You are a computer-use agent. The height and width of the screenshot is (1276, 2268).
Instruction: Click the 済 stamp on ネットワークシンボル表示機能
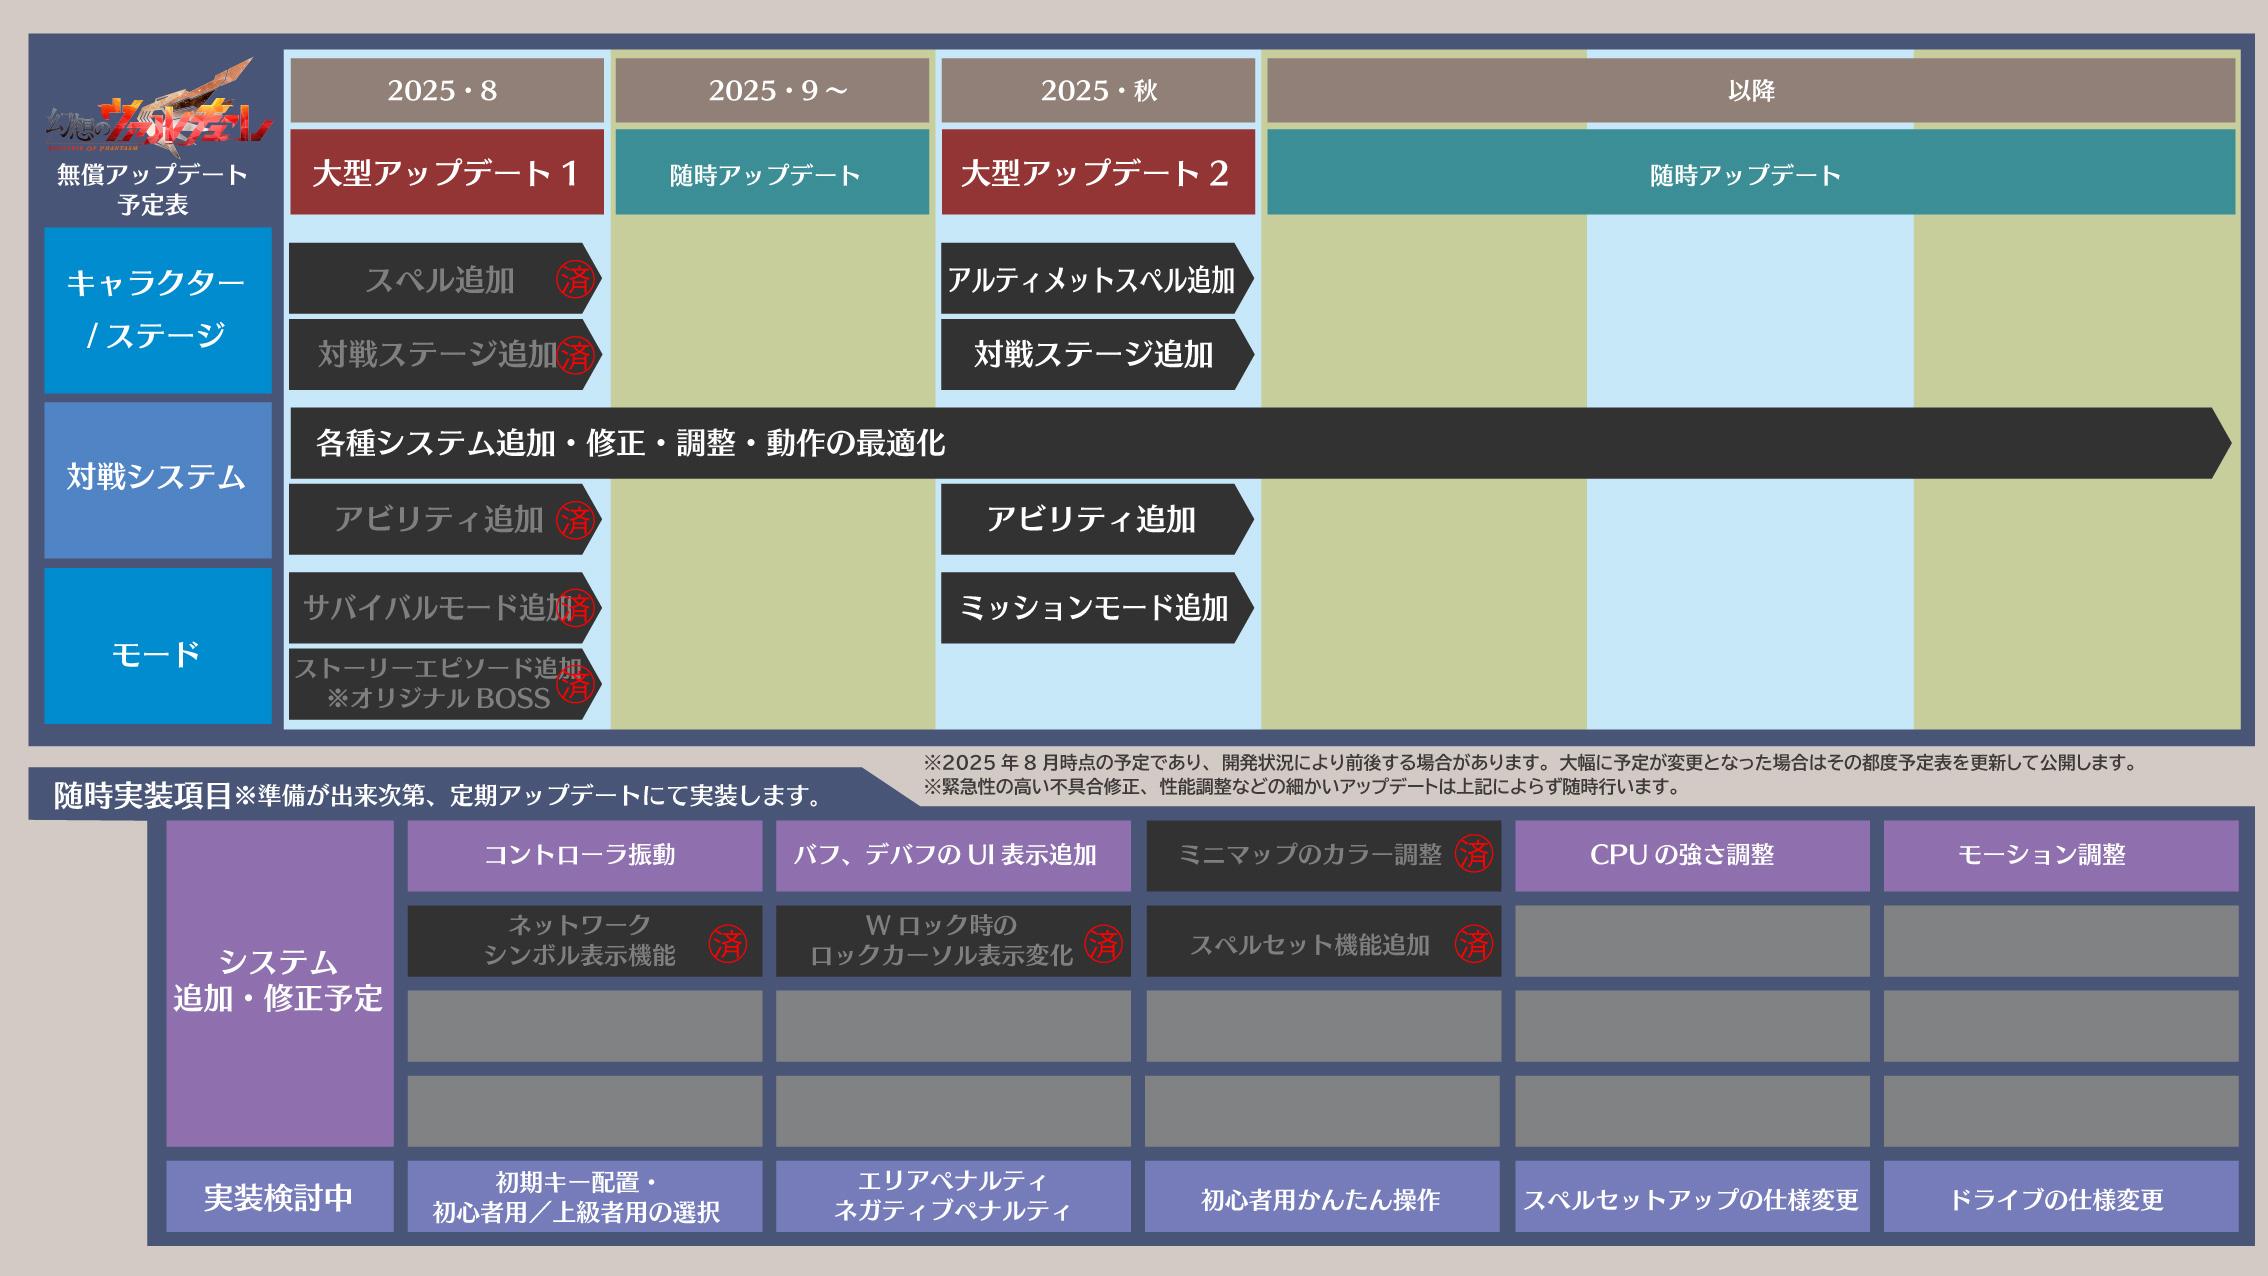[727, 944]
